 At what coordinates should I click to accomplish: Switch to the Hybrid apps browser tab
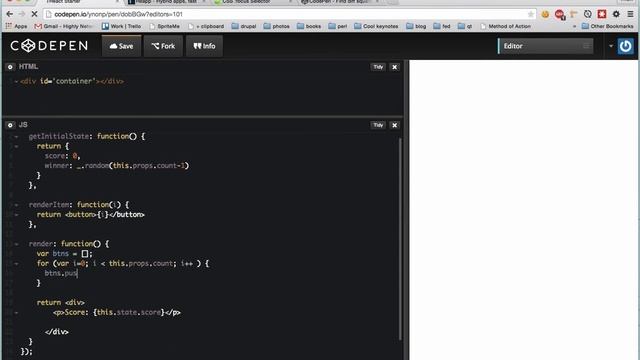point(166,2)
